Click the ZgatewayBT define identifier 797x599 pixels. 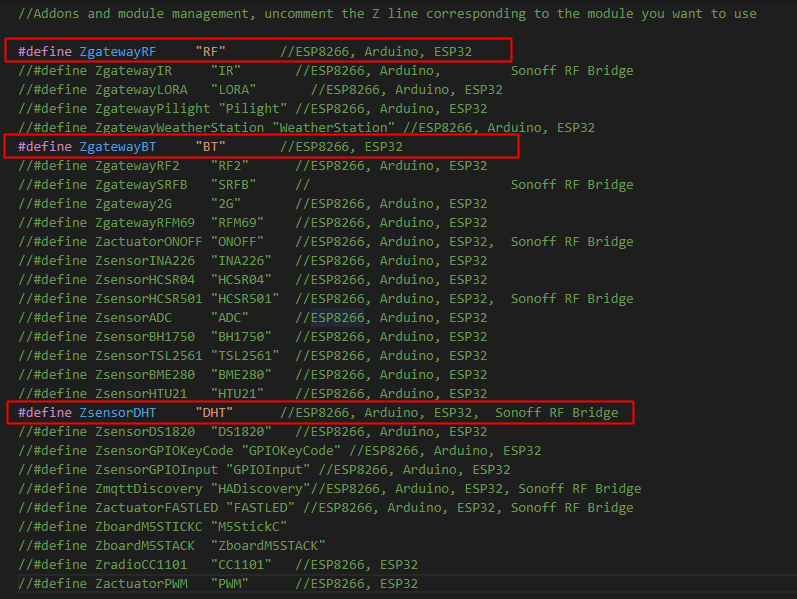click(117, 146)
